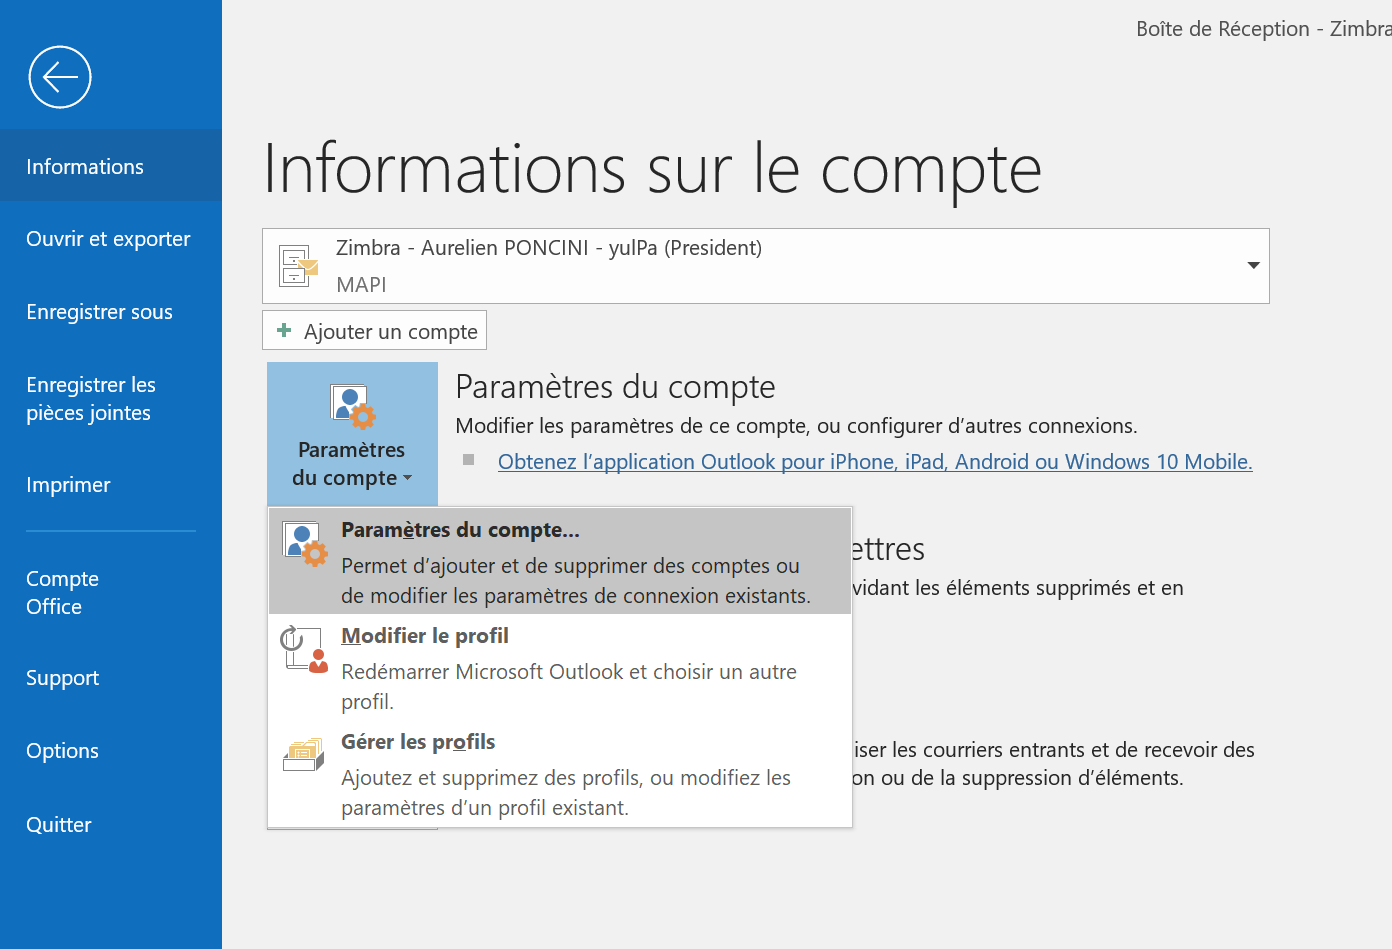This screenshot has width=1392, height=949.
Task: Click the 'Boîte de Réception - Zimbra' title text
Action: (x=1264, y=28)
